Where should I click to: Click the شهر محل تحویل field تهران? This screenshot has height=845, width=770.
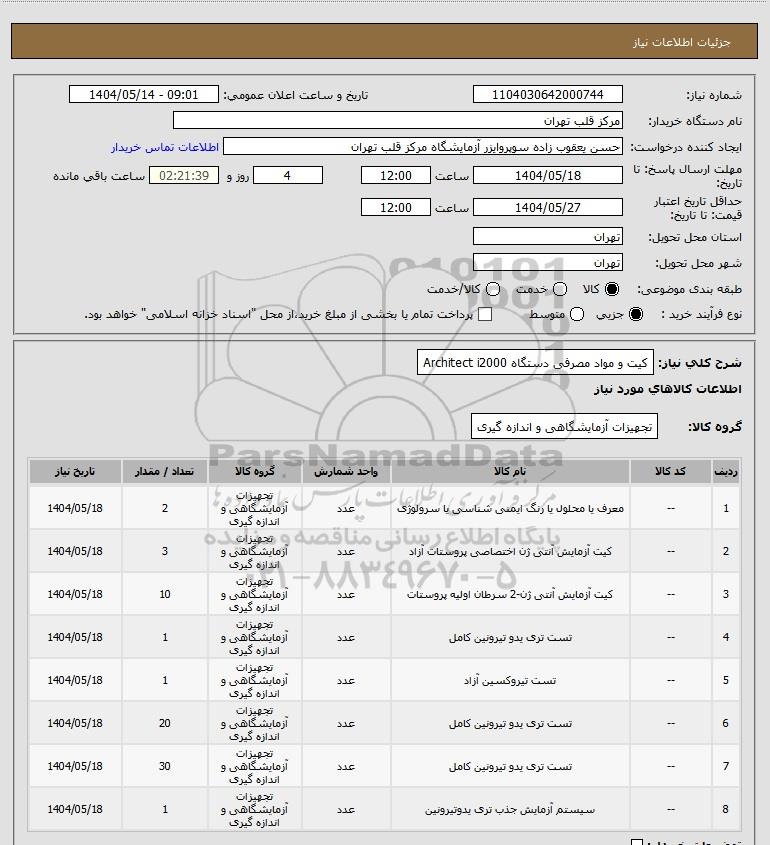tap(547, 262)
